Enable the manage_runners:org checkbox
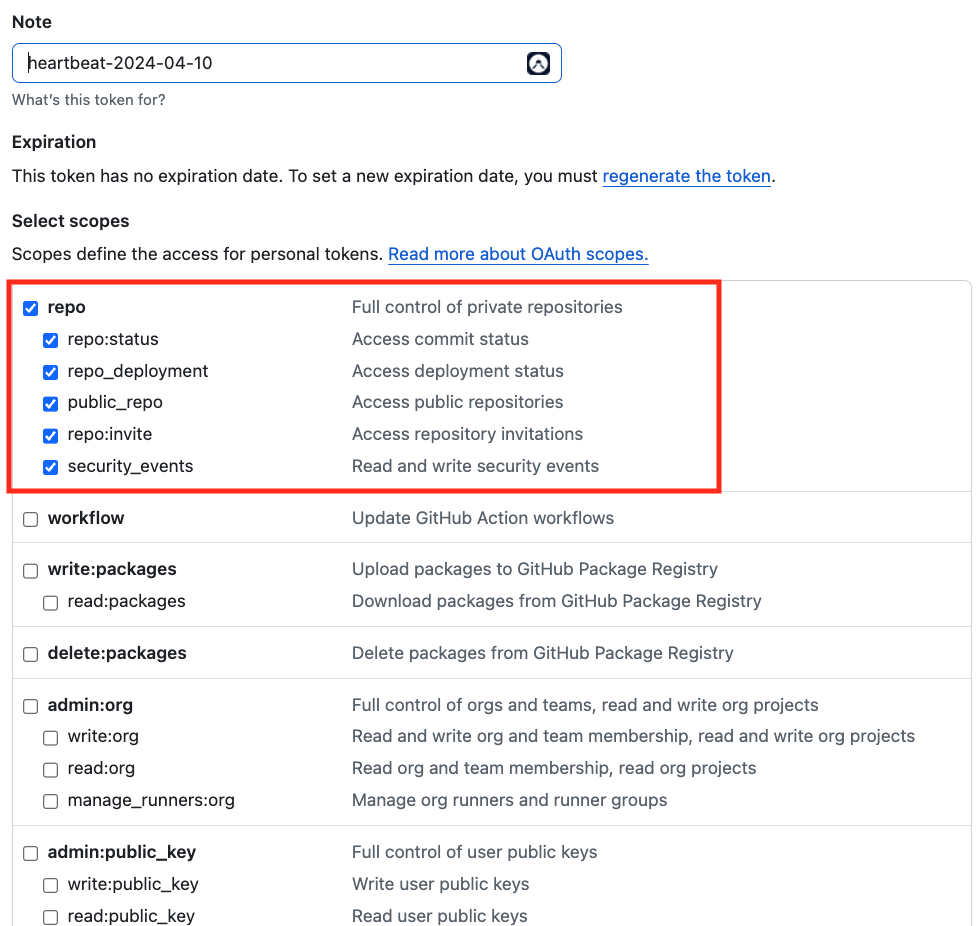The image size is (976, 926). 51,801
